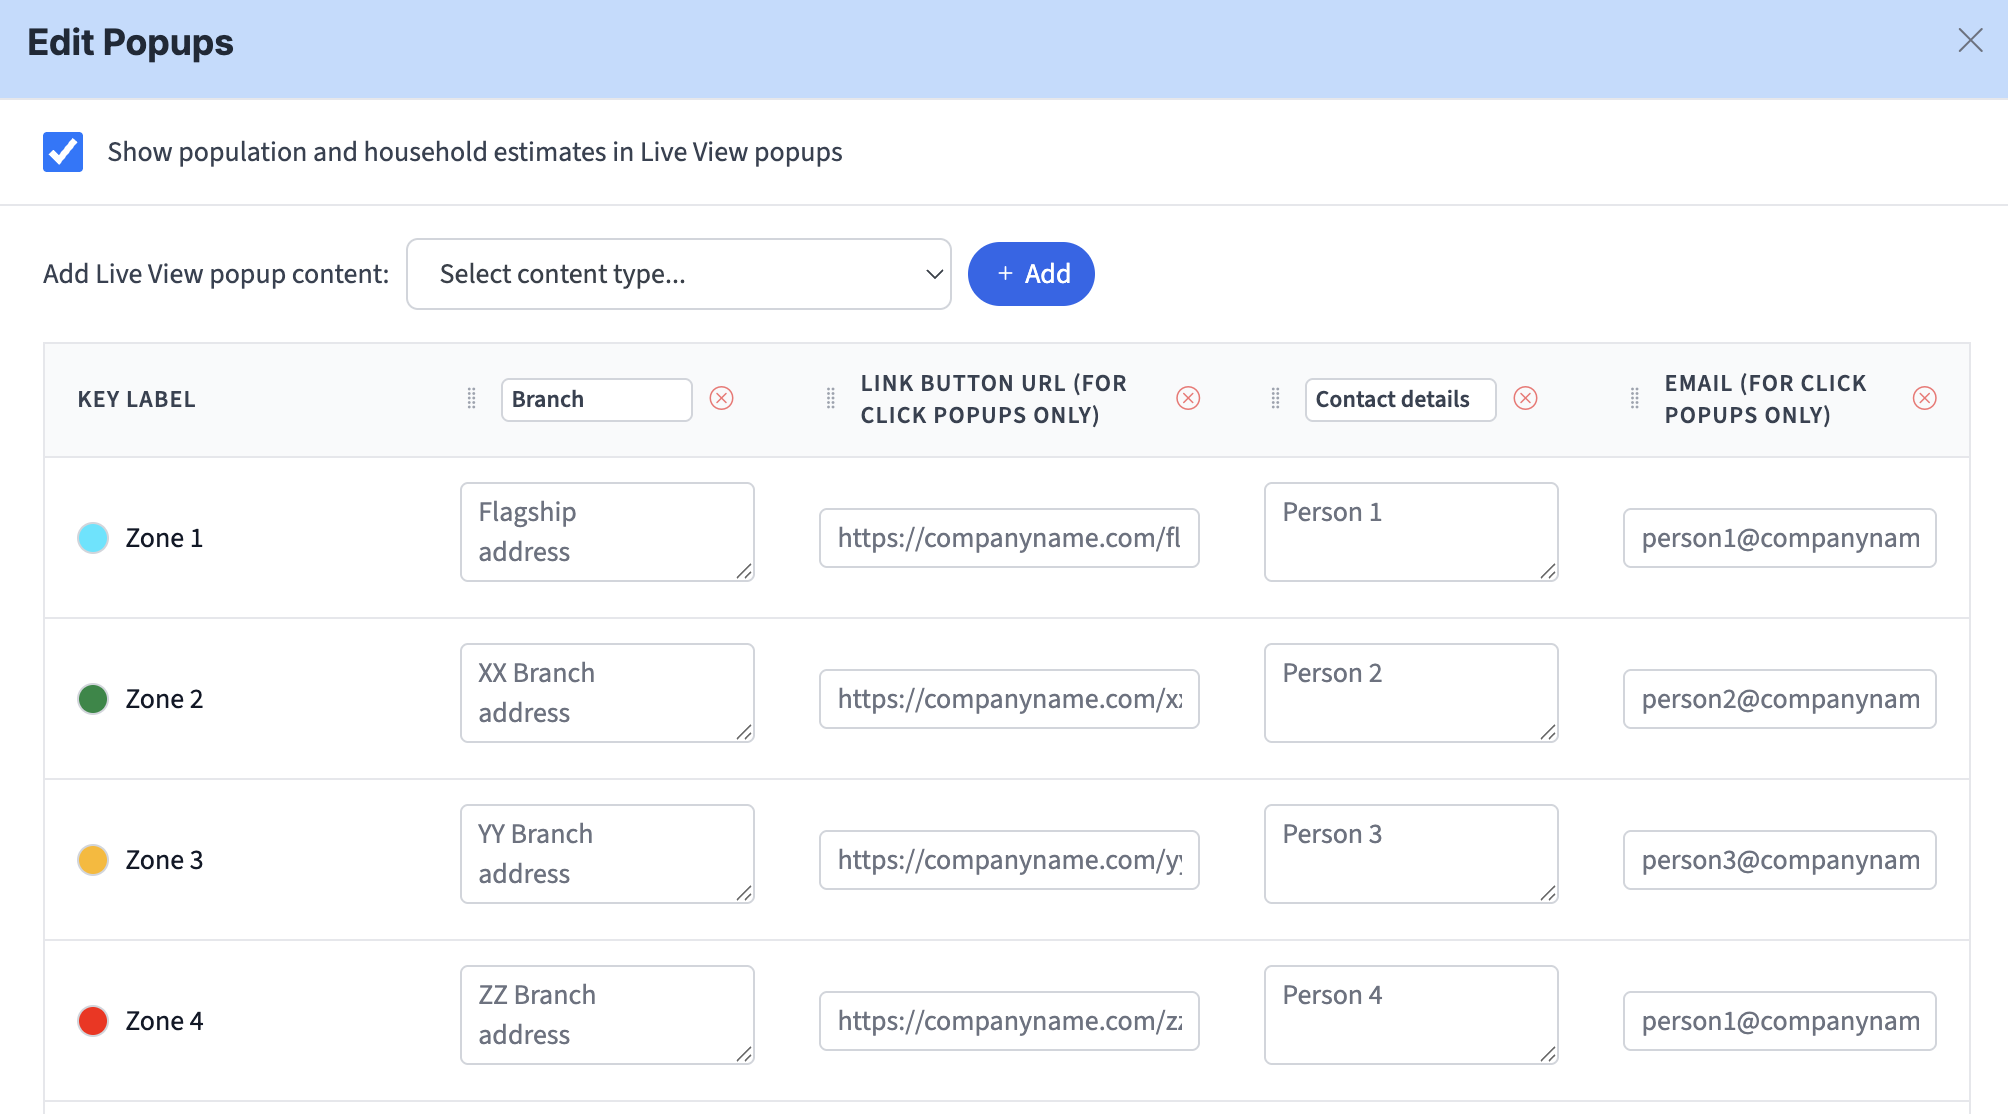
Task: Click the Person 4 contact textarea
Action: pos(1410,1014)
